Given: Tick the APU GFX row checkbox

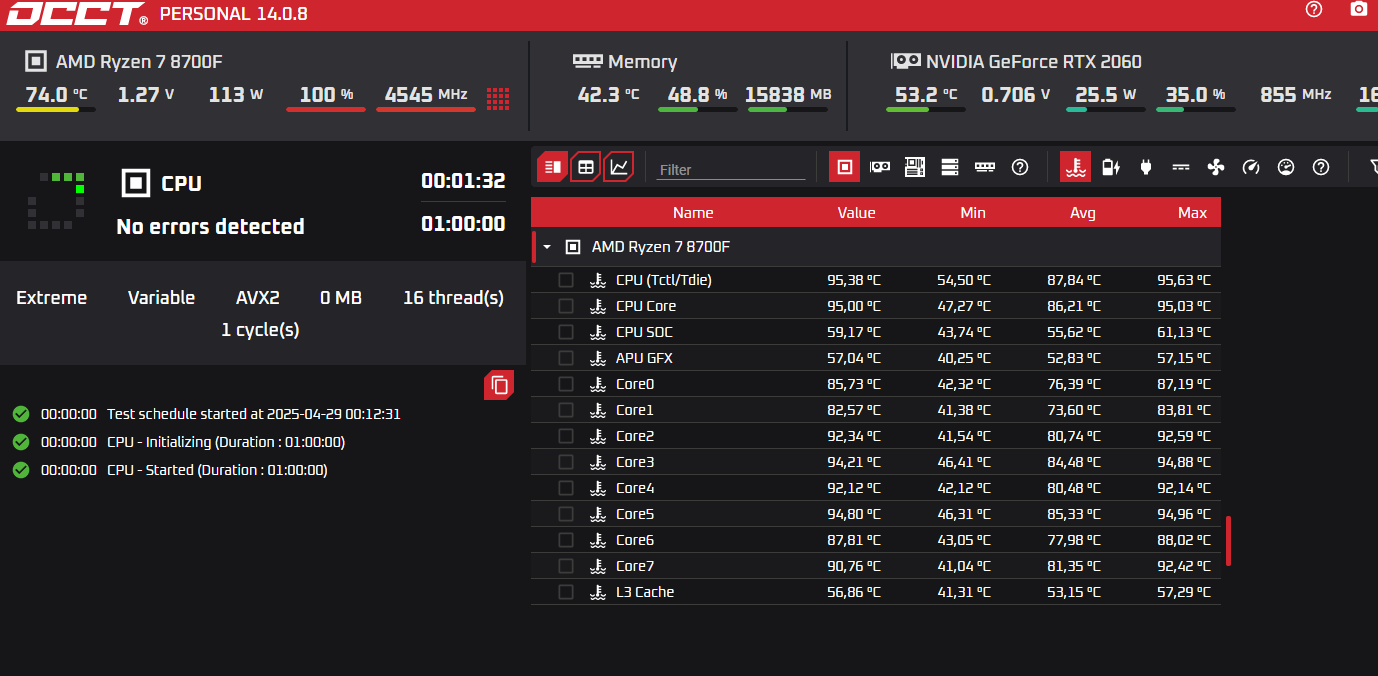Looking at the screenshot, I should pos(566,358).
